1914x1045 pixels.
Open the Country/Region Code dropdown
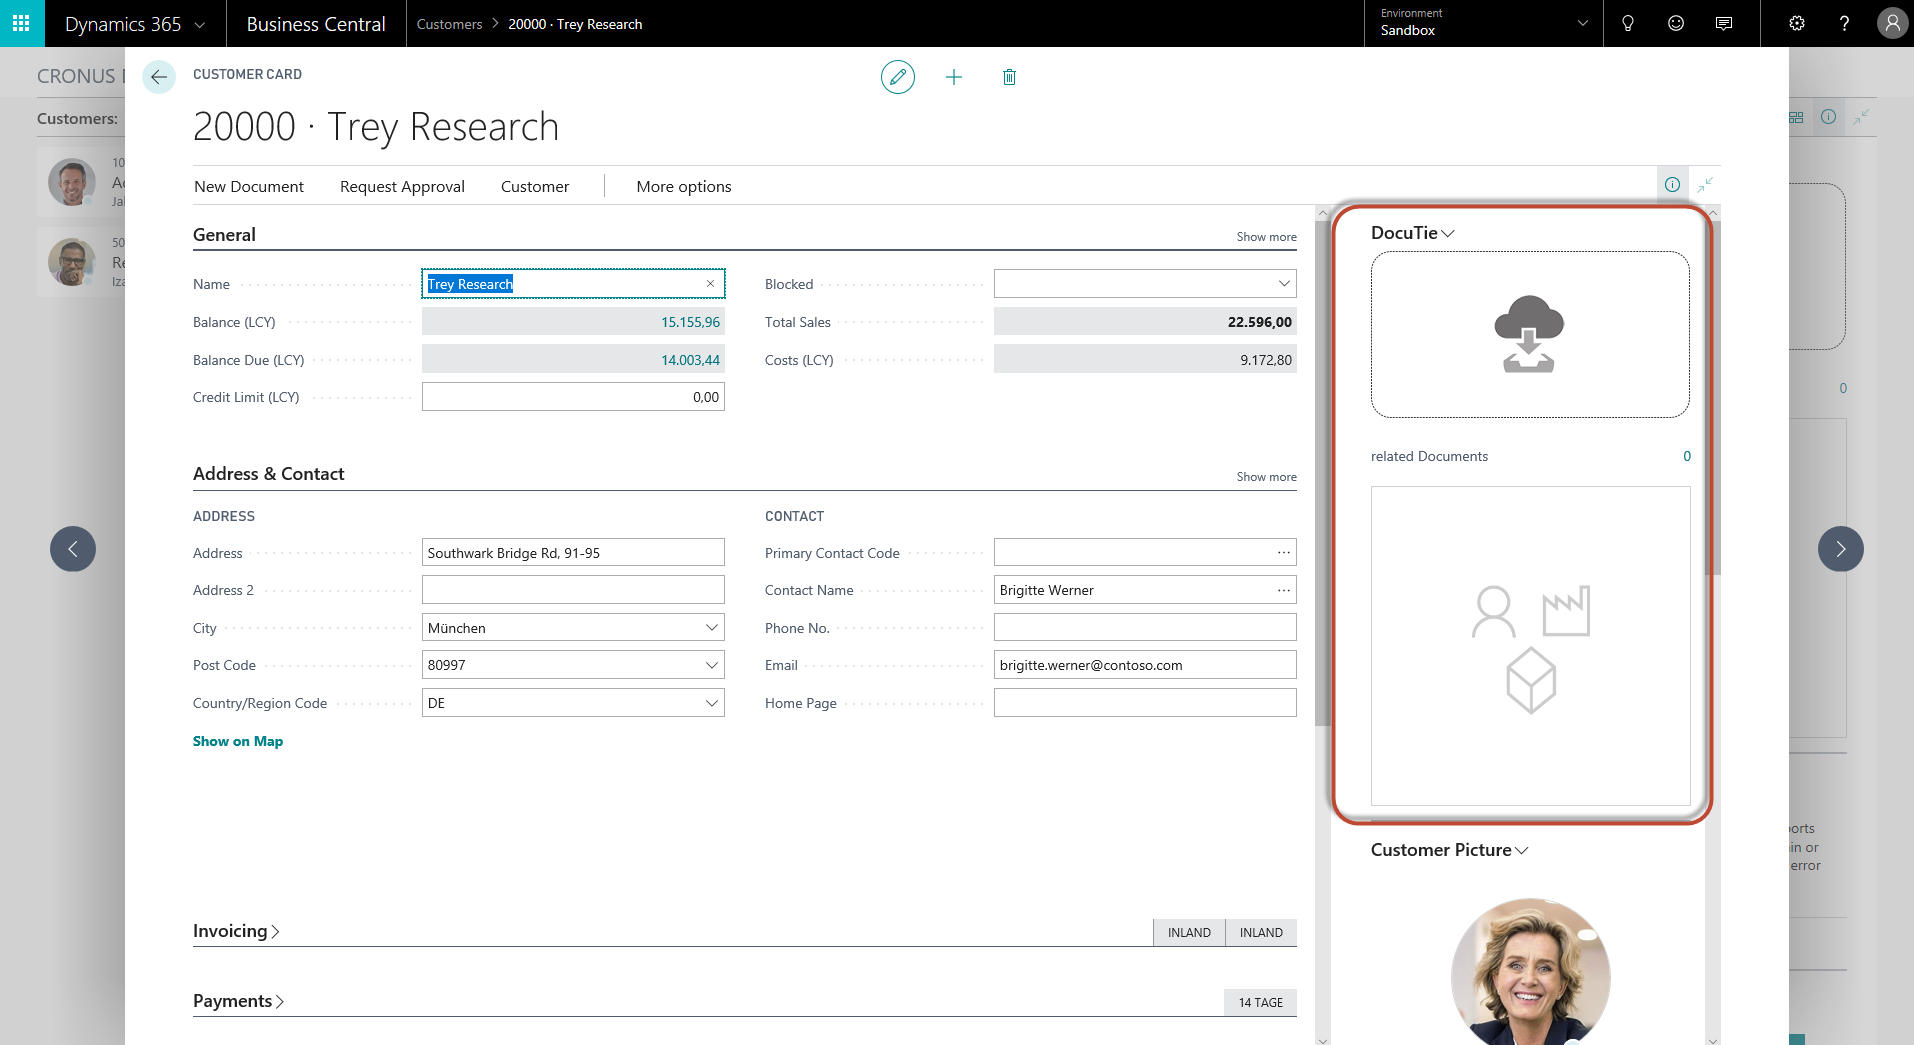point(712,703)
